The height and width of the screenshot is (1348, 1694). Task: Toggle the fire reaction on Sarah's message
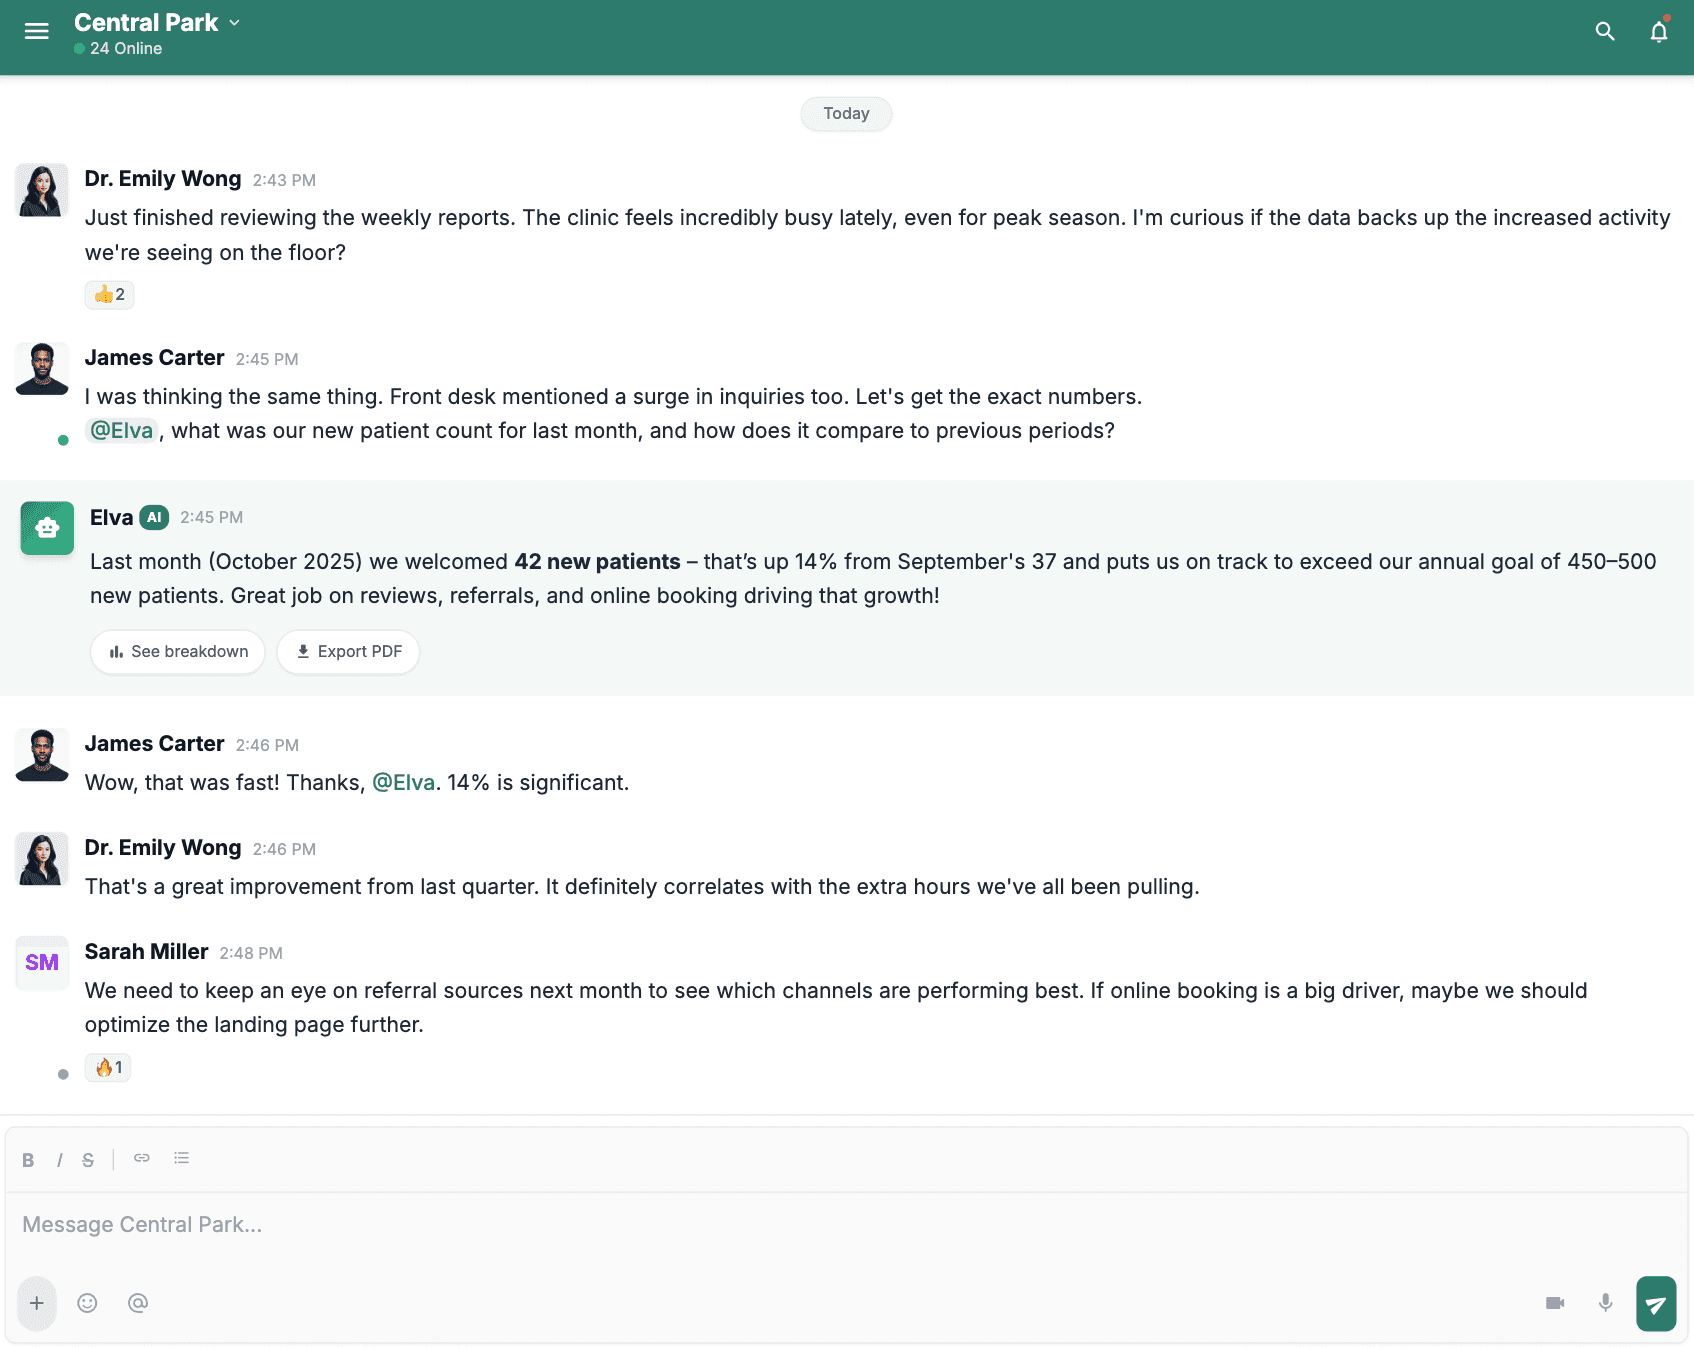tap(108, 1068)
